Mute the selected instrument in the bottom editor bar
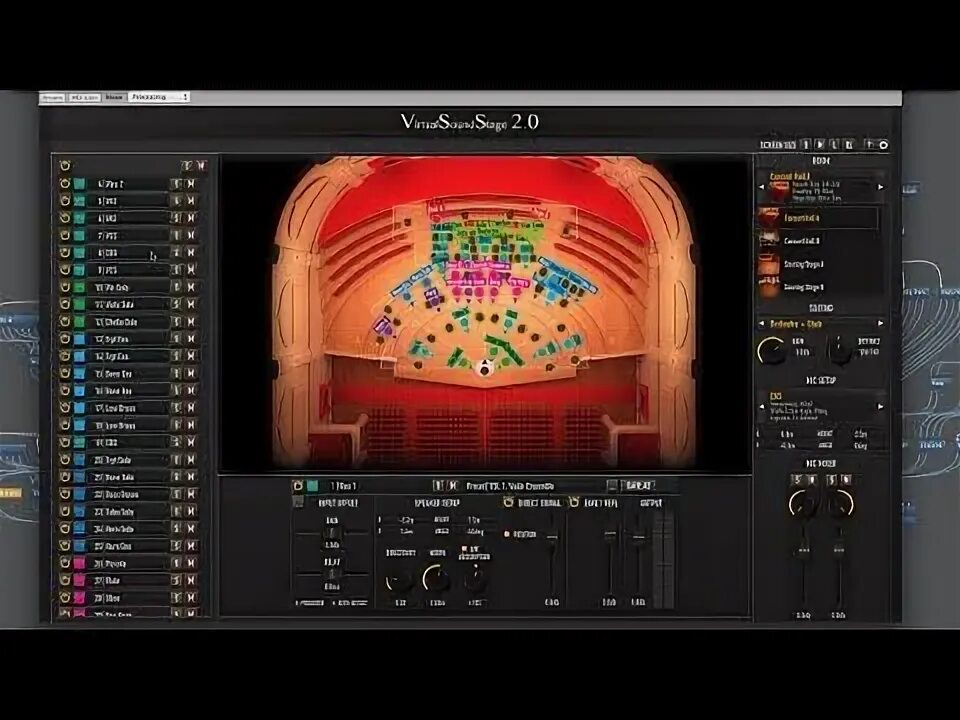The image size is (960, 720). point(453,486)
